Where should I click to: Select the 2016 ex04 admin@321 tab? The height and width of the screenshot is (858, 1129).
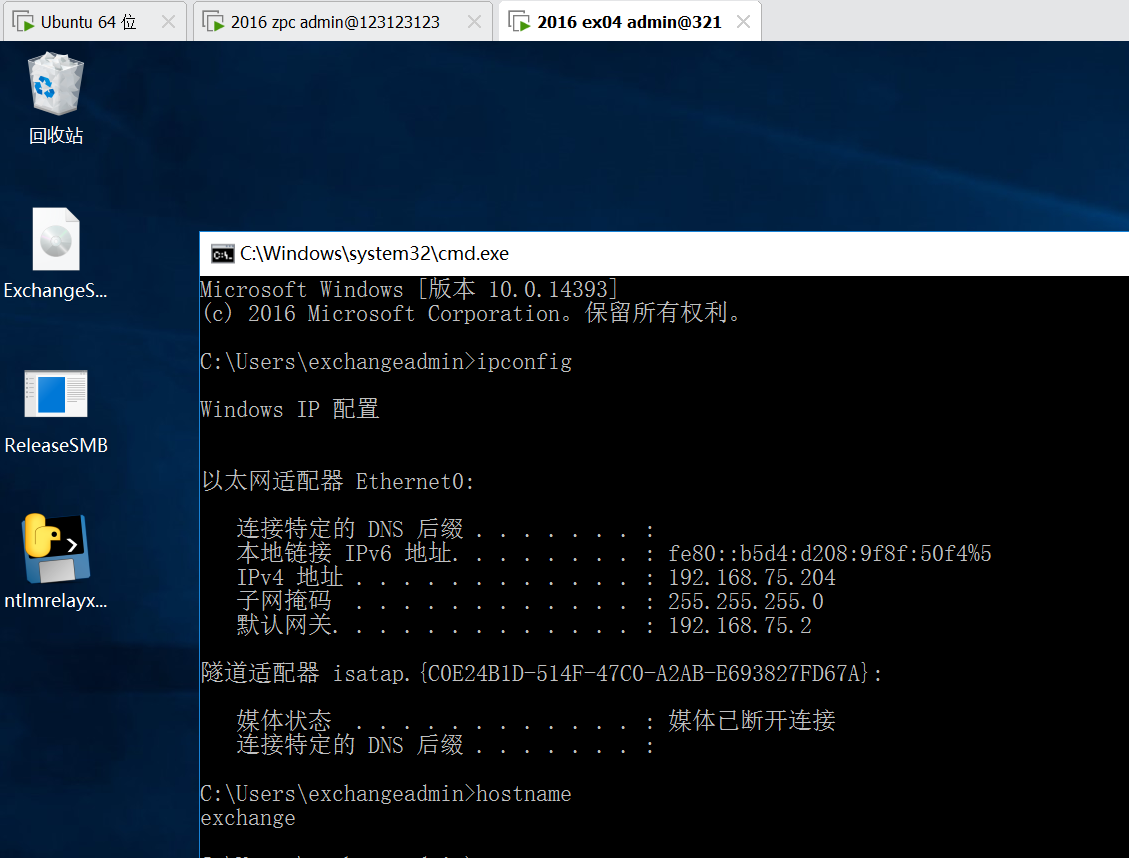pos(629,22)
